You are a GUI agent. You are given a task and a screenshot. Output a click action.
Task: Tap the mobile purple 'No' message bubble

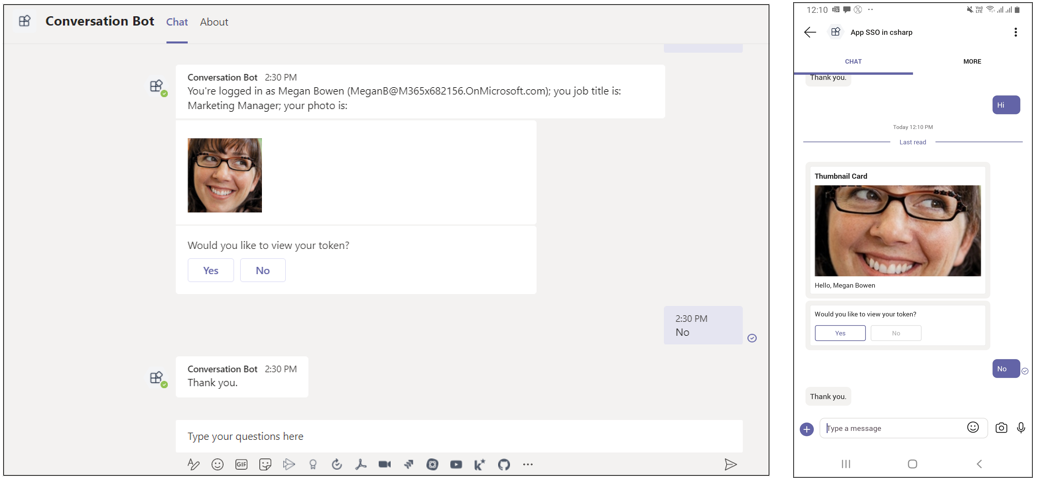[x=1006, y=369]
